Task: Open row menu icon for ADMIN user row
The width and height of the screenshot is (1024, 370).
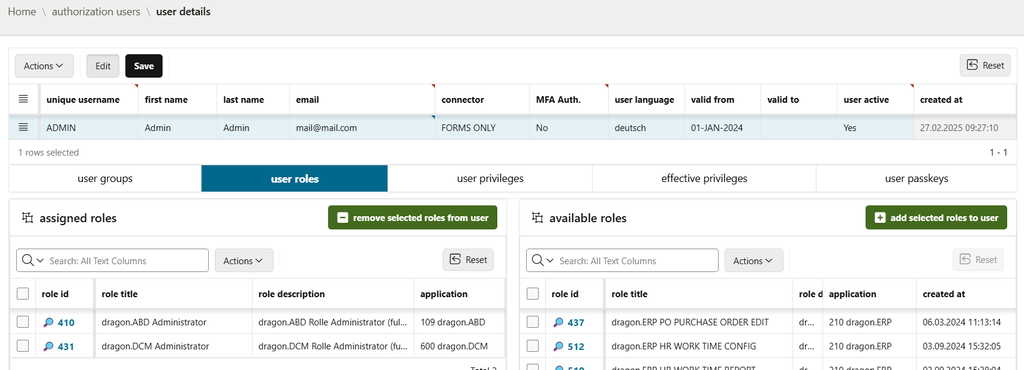Action: click(x=23, y=128)
